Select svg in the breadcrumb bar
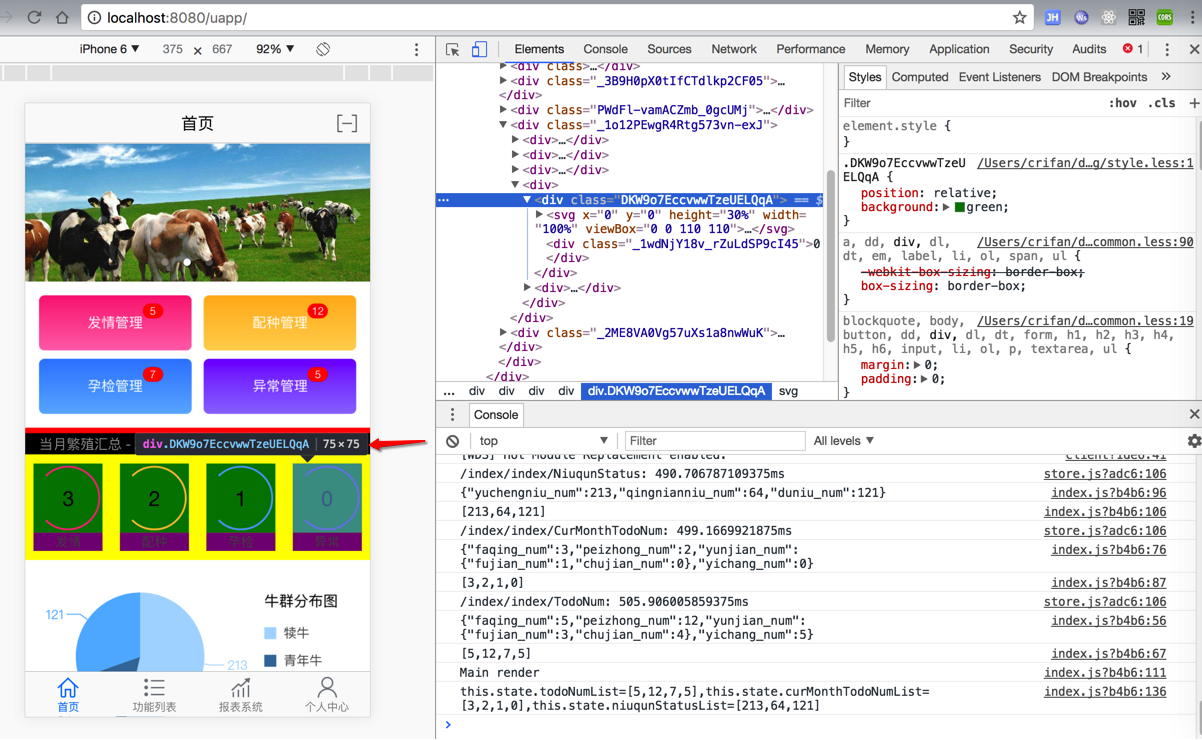 point(788,391)
